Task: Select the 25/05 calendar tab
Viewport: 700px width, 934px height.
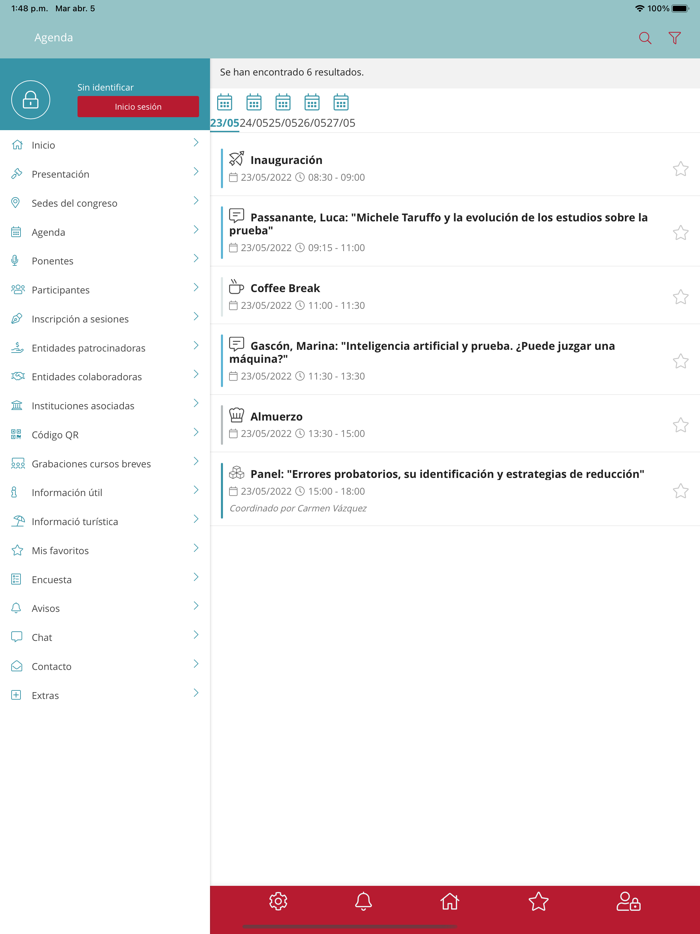Action: coord(283,112)
